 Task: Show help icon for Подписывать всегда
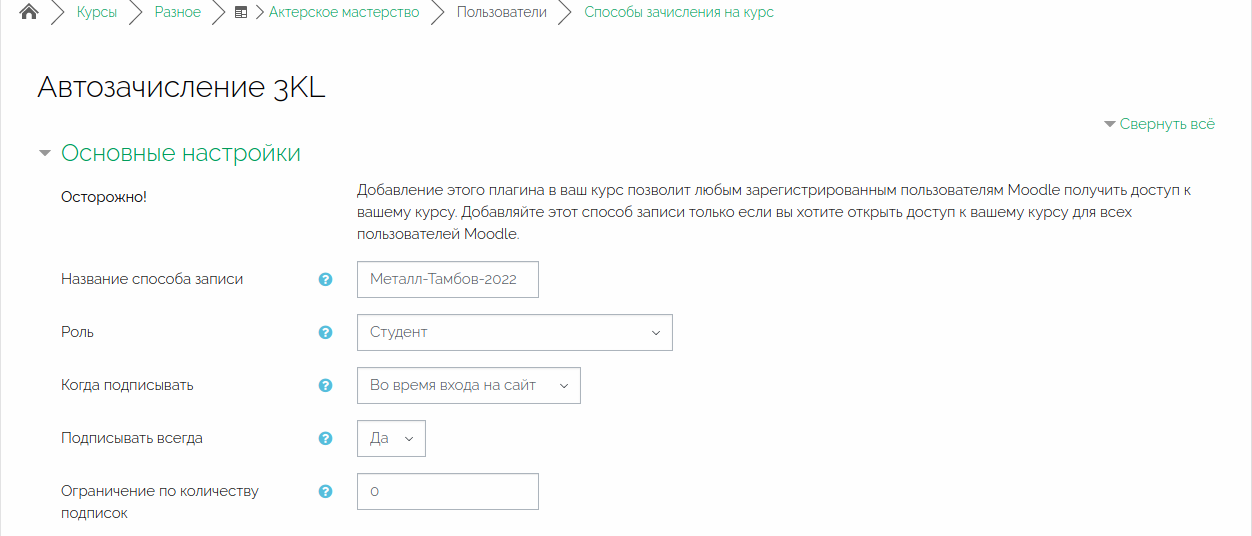325,438
